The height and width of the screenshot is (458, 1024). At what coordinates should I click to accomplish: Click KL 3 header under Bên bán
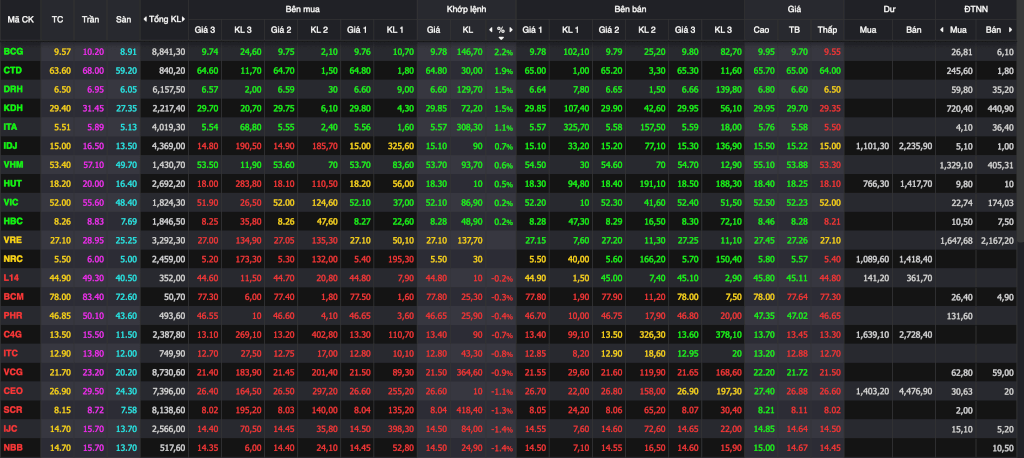[x=723, y=30]
